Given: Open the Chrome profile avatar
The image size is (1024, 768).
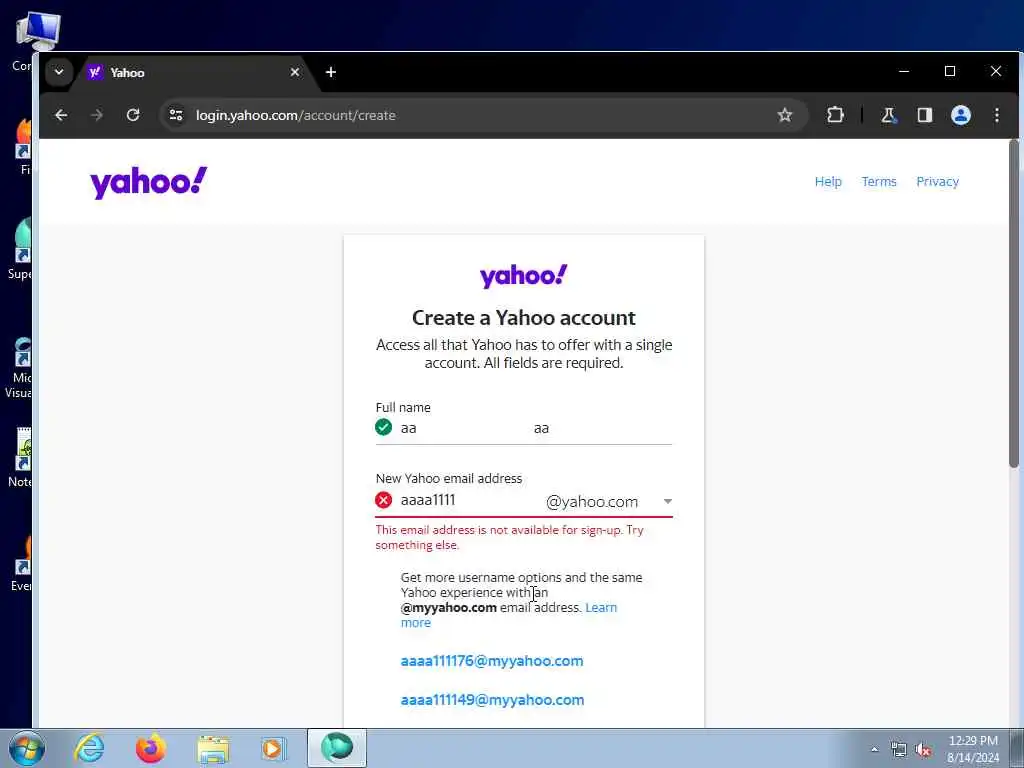Looking at the screenshot, I should [x=961, y=116].
